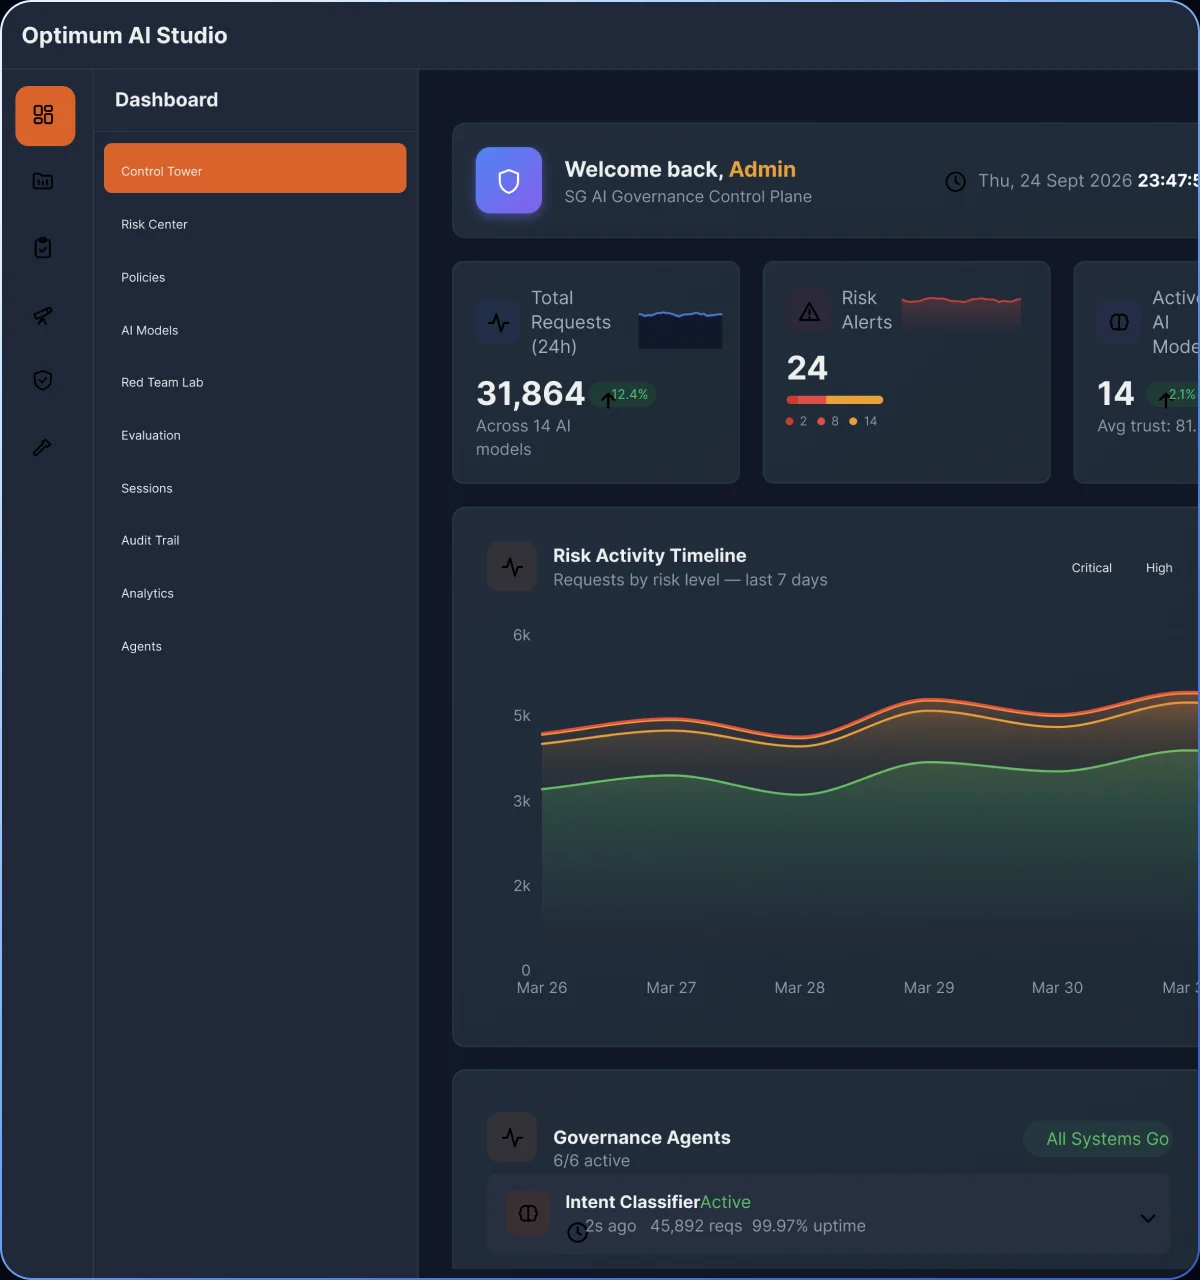Click the brain icon on Active AI Models card
Viewport: 1200px width, 1280px height.
click(x=1119, y=323)
